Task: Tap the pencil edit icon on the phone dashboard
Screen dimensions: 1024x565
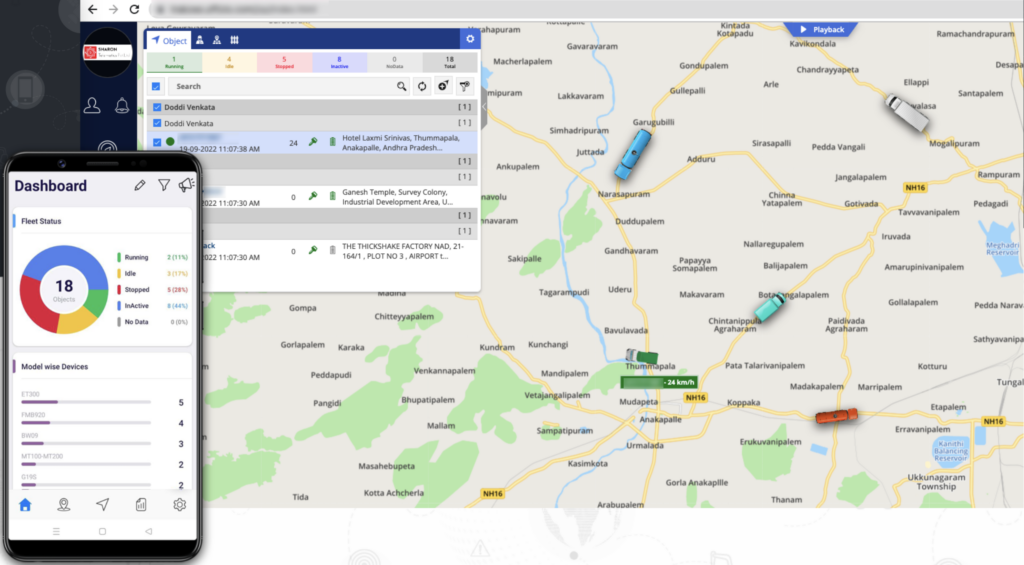Action: 140,185
